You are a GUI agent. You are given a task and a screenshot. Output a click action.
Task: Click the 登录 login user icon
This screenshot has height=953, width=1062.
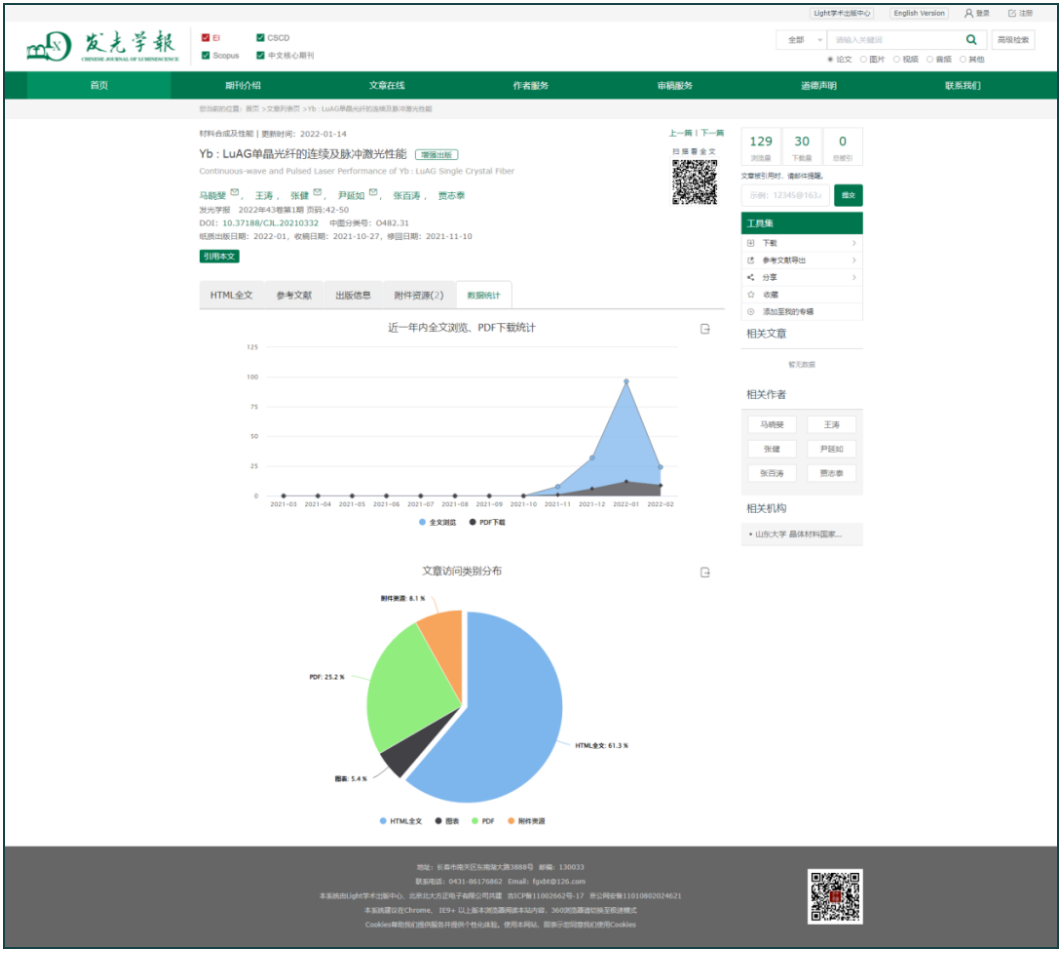click(x=968, y=13)
